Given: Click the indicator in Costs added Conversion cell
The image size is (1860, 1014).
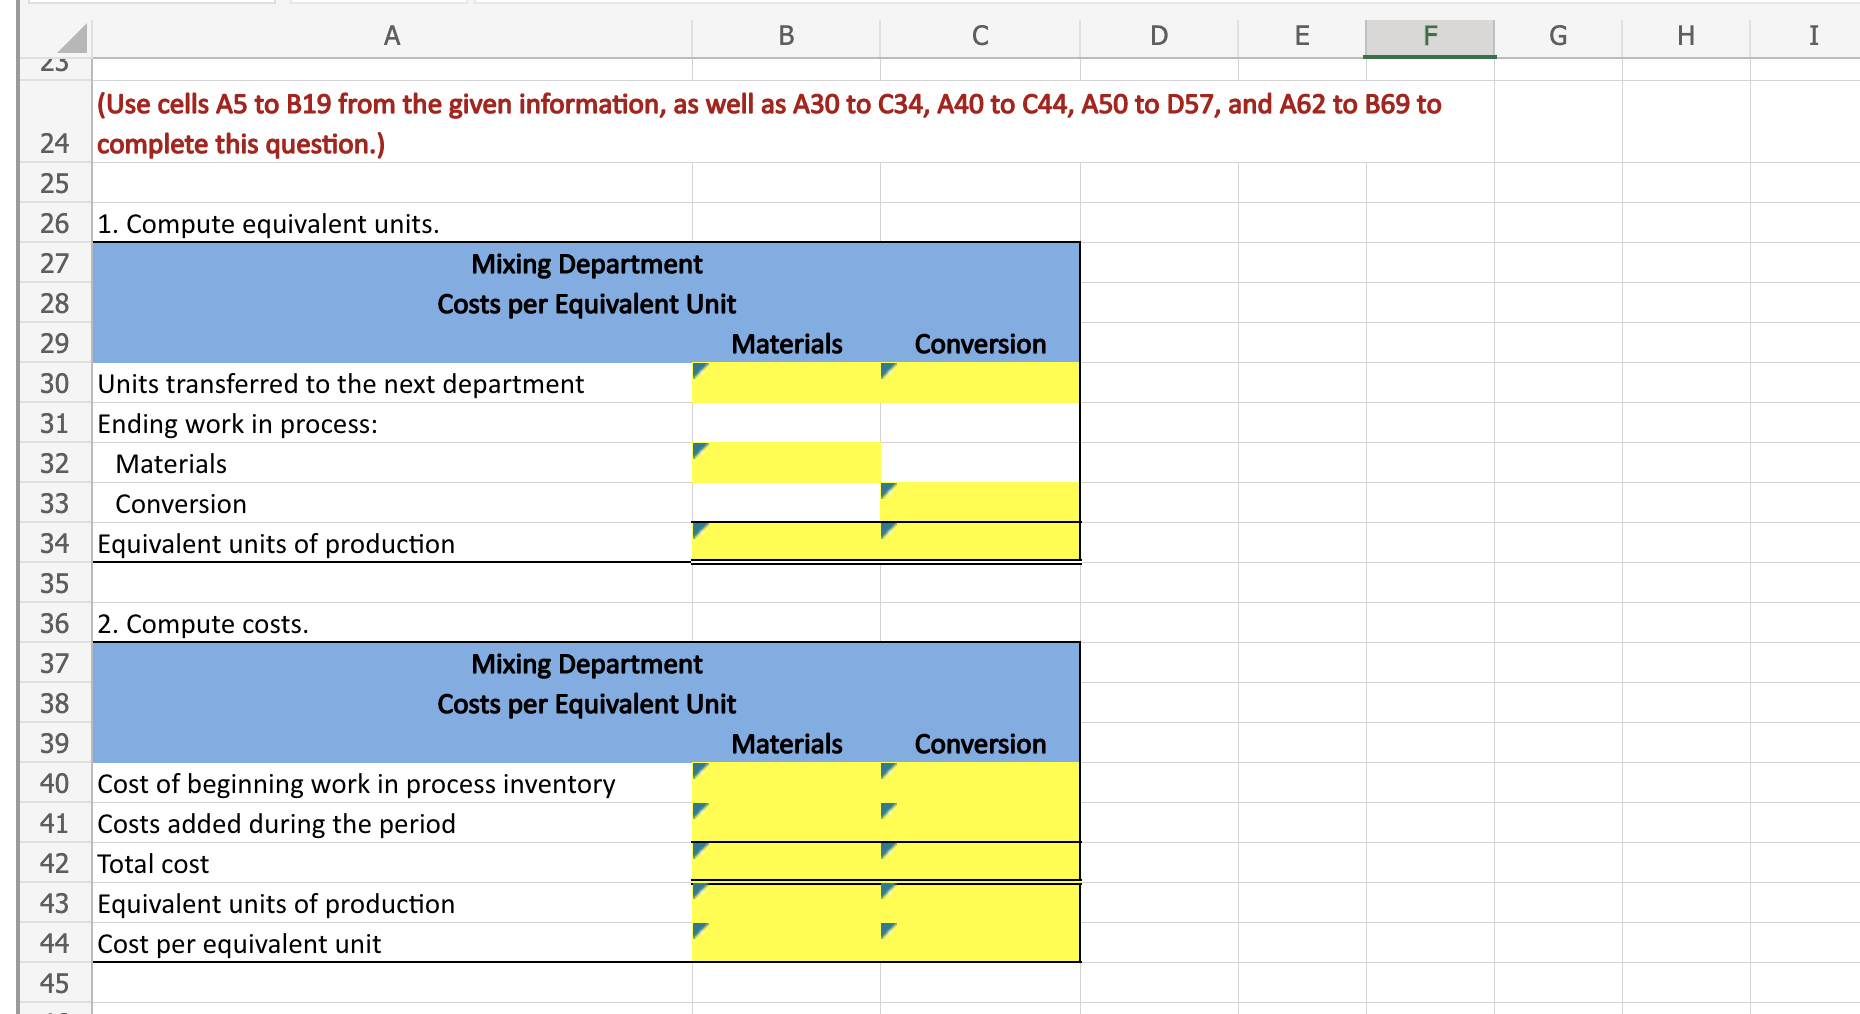Looking at the screenshot, I should (888, 811).
